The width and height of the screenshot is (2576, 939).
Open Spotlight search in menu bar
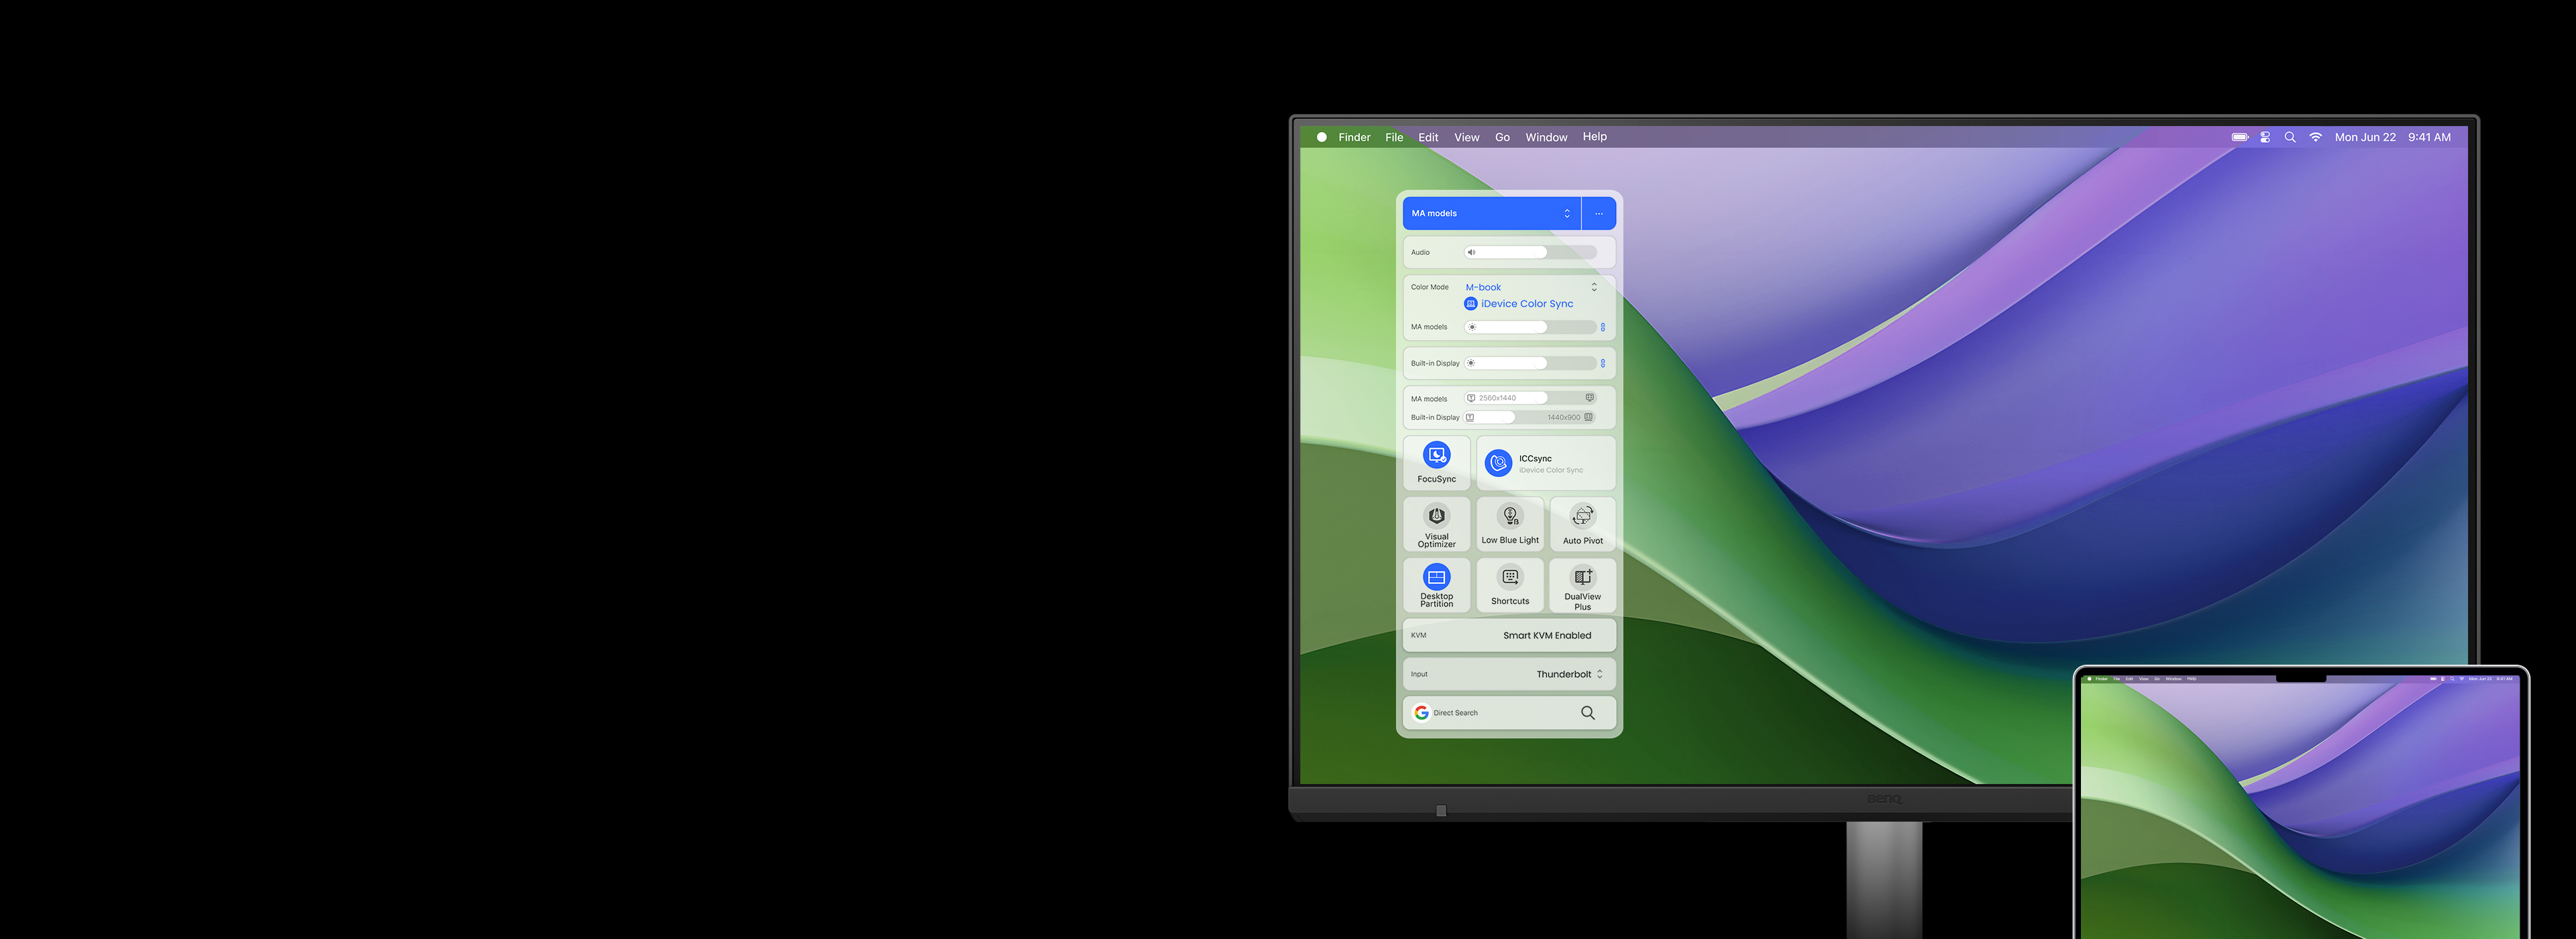pyautogui.click(x=2290, y=137)
